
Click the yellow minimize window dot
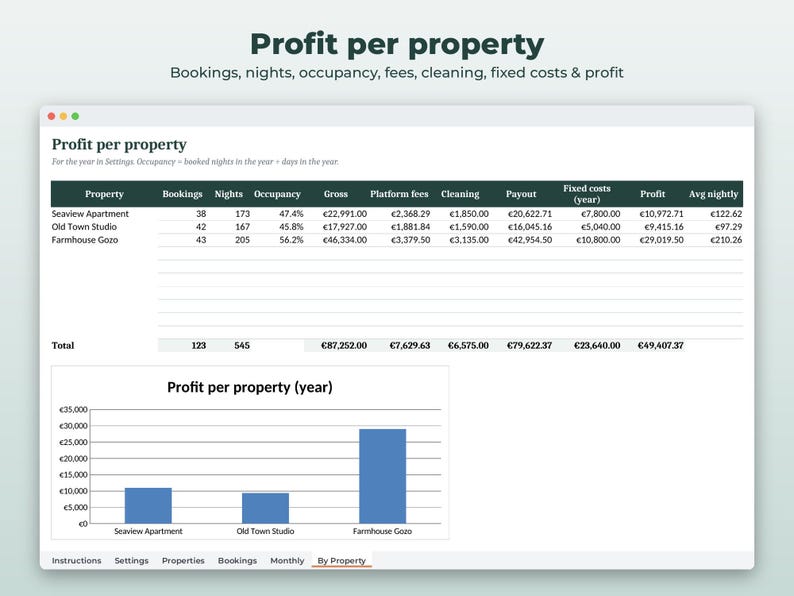[x=63, y=116]
